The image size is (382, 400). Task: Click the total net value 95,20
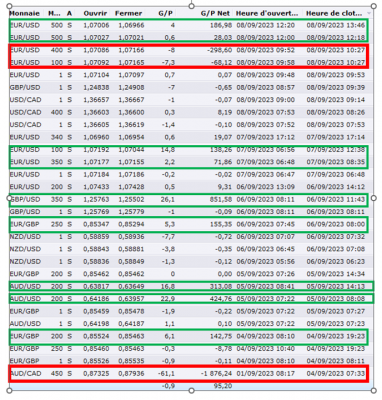coord(224,386)
